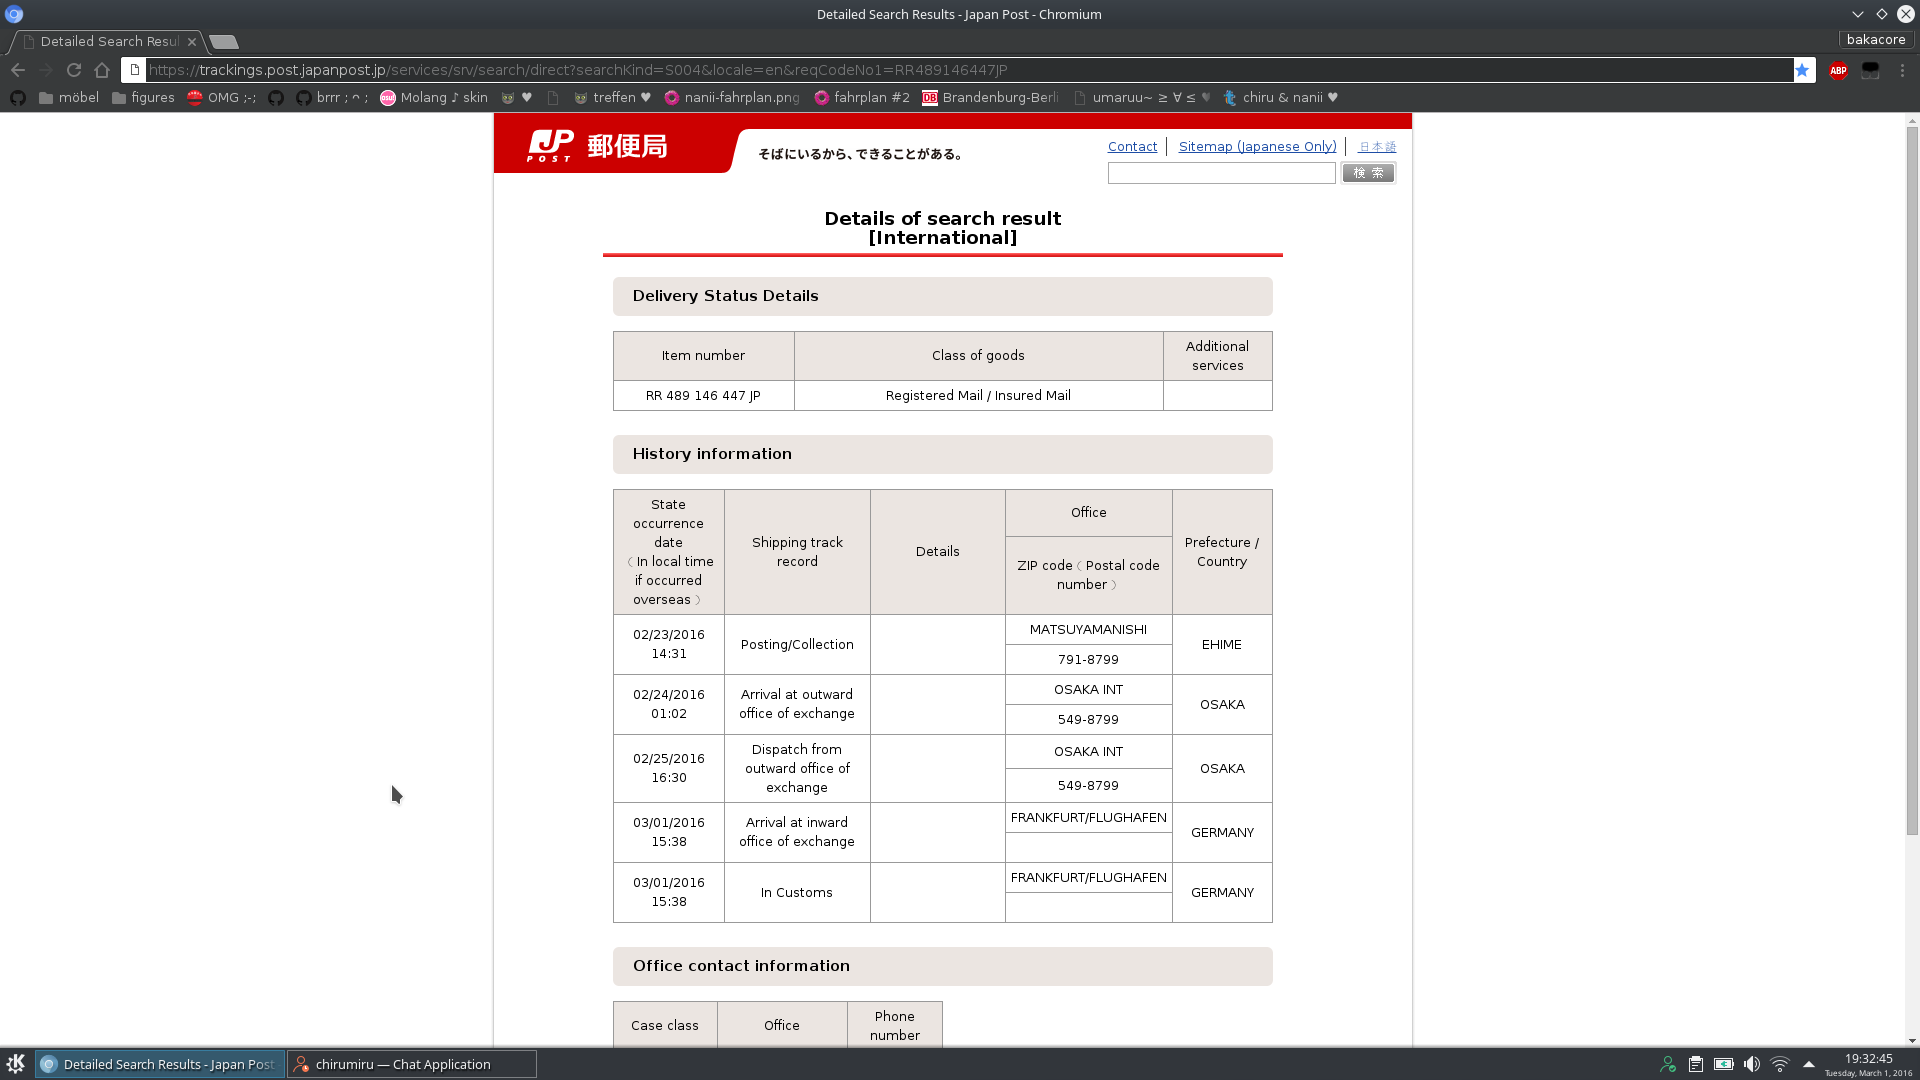
Task: Open the first GitHub bookmark icon
Action: (x=17, y=98)
